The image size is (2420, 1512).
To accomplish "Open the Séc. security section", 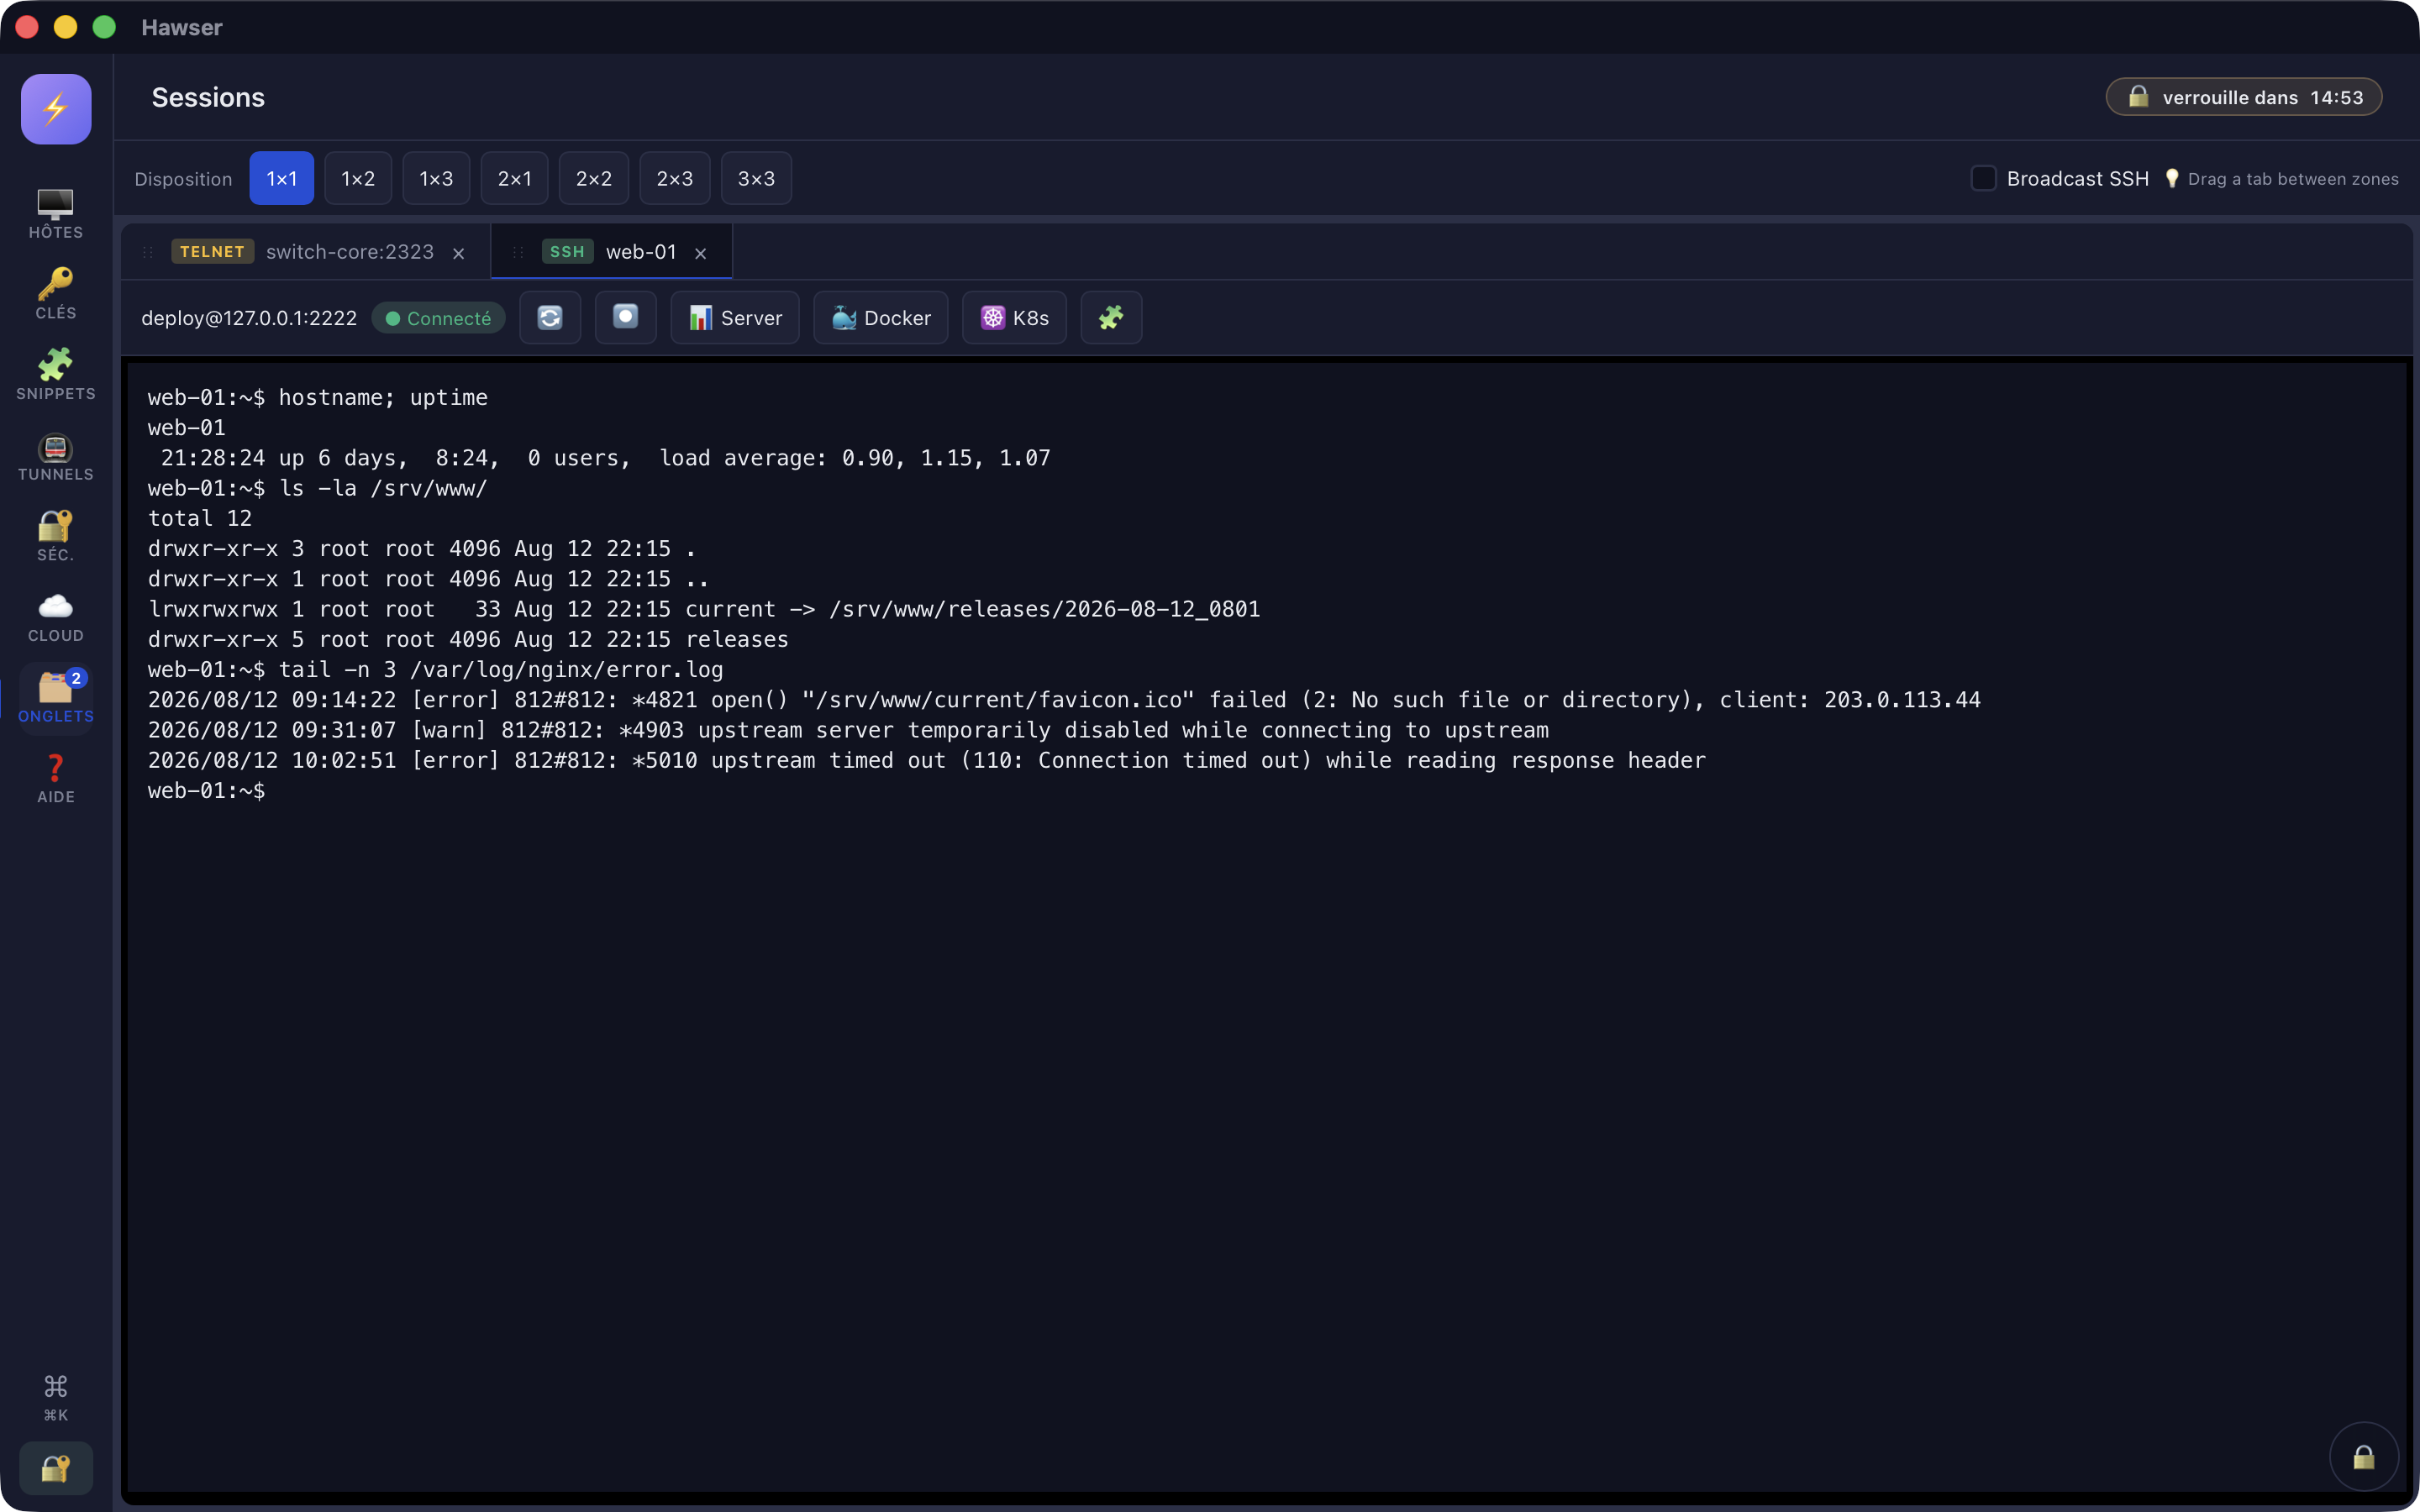I will pyautogui.click(x=56, y=536).
